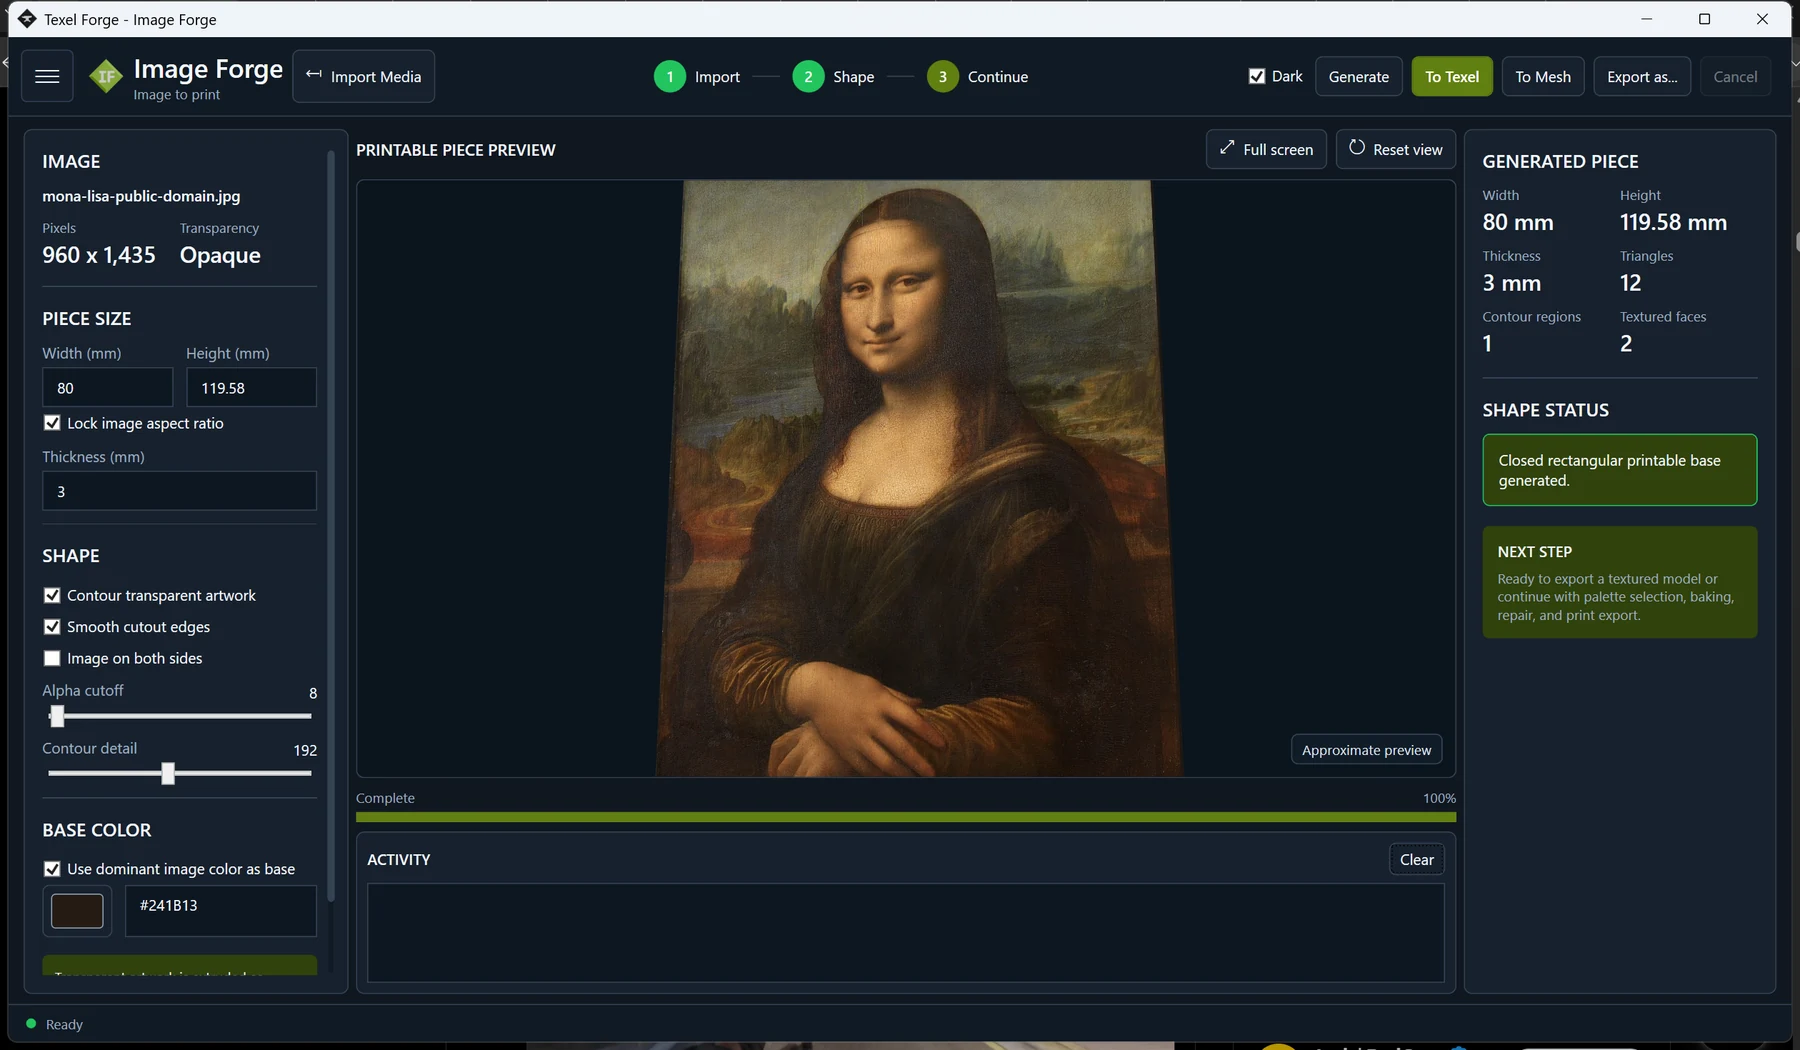
Task: Click the Mona Lisa preview image
Action: (x=918, y=478)
